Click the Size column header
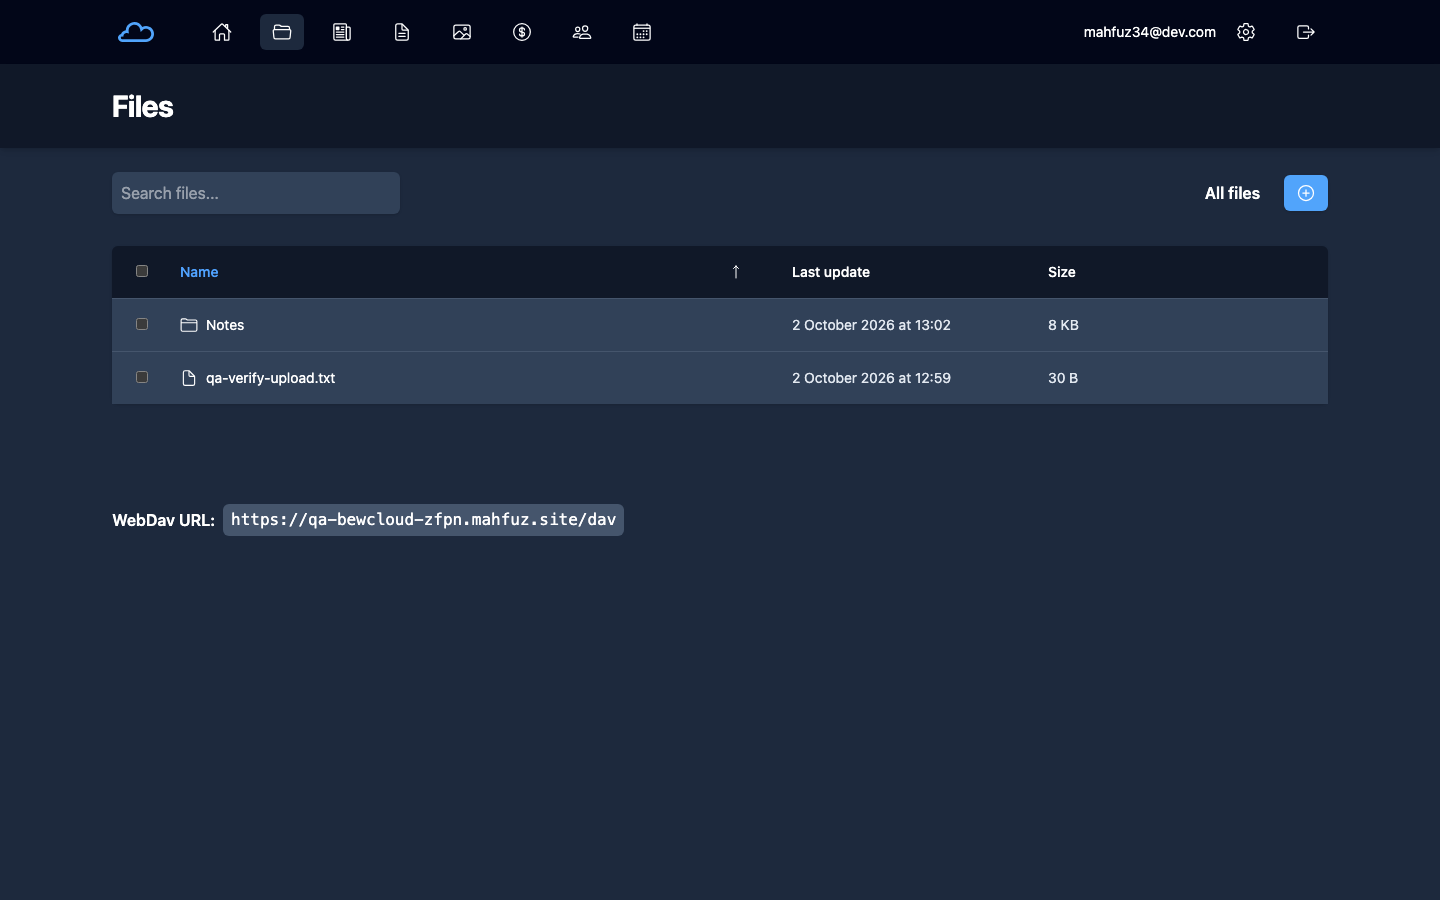1440x900 pixels. click(1062, 272)
